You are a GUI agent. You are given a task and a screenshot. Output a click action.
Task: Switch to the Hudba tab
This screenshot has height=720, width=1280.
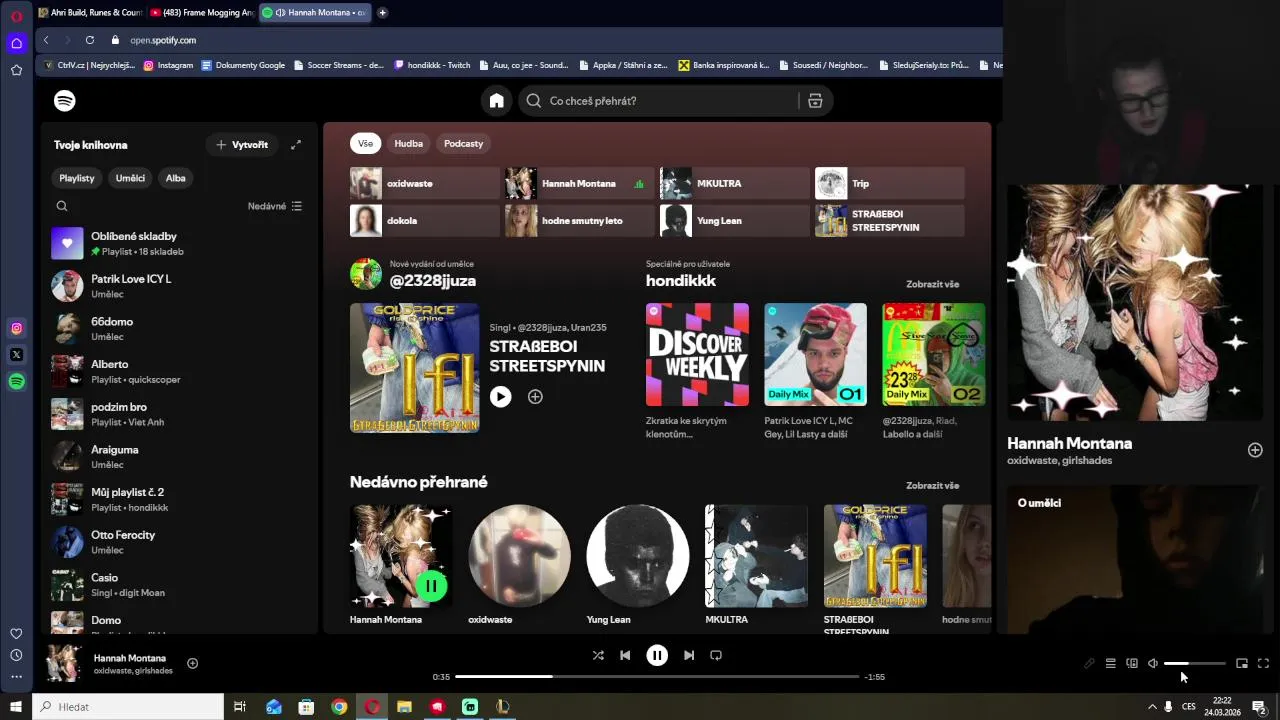pos(408,143)
